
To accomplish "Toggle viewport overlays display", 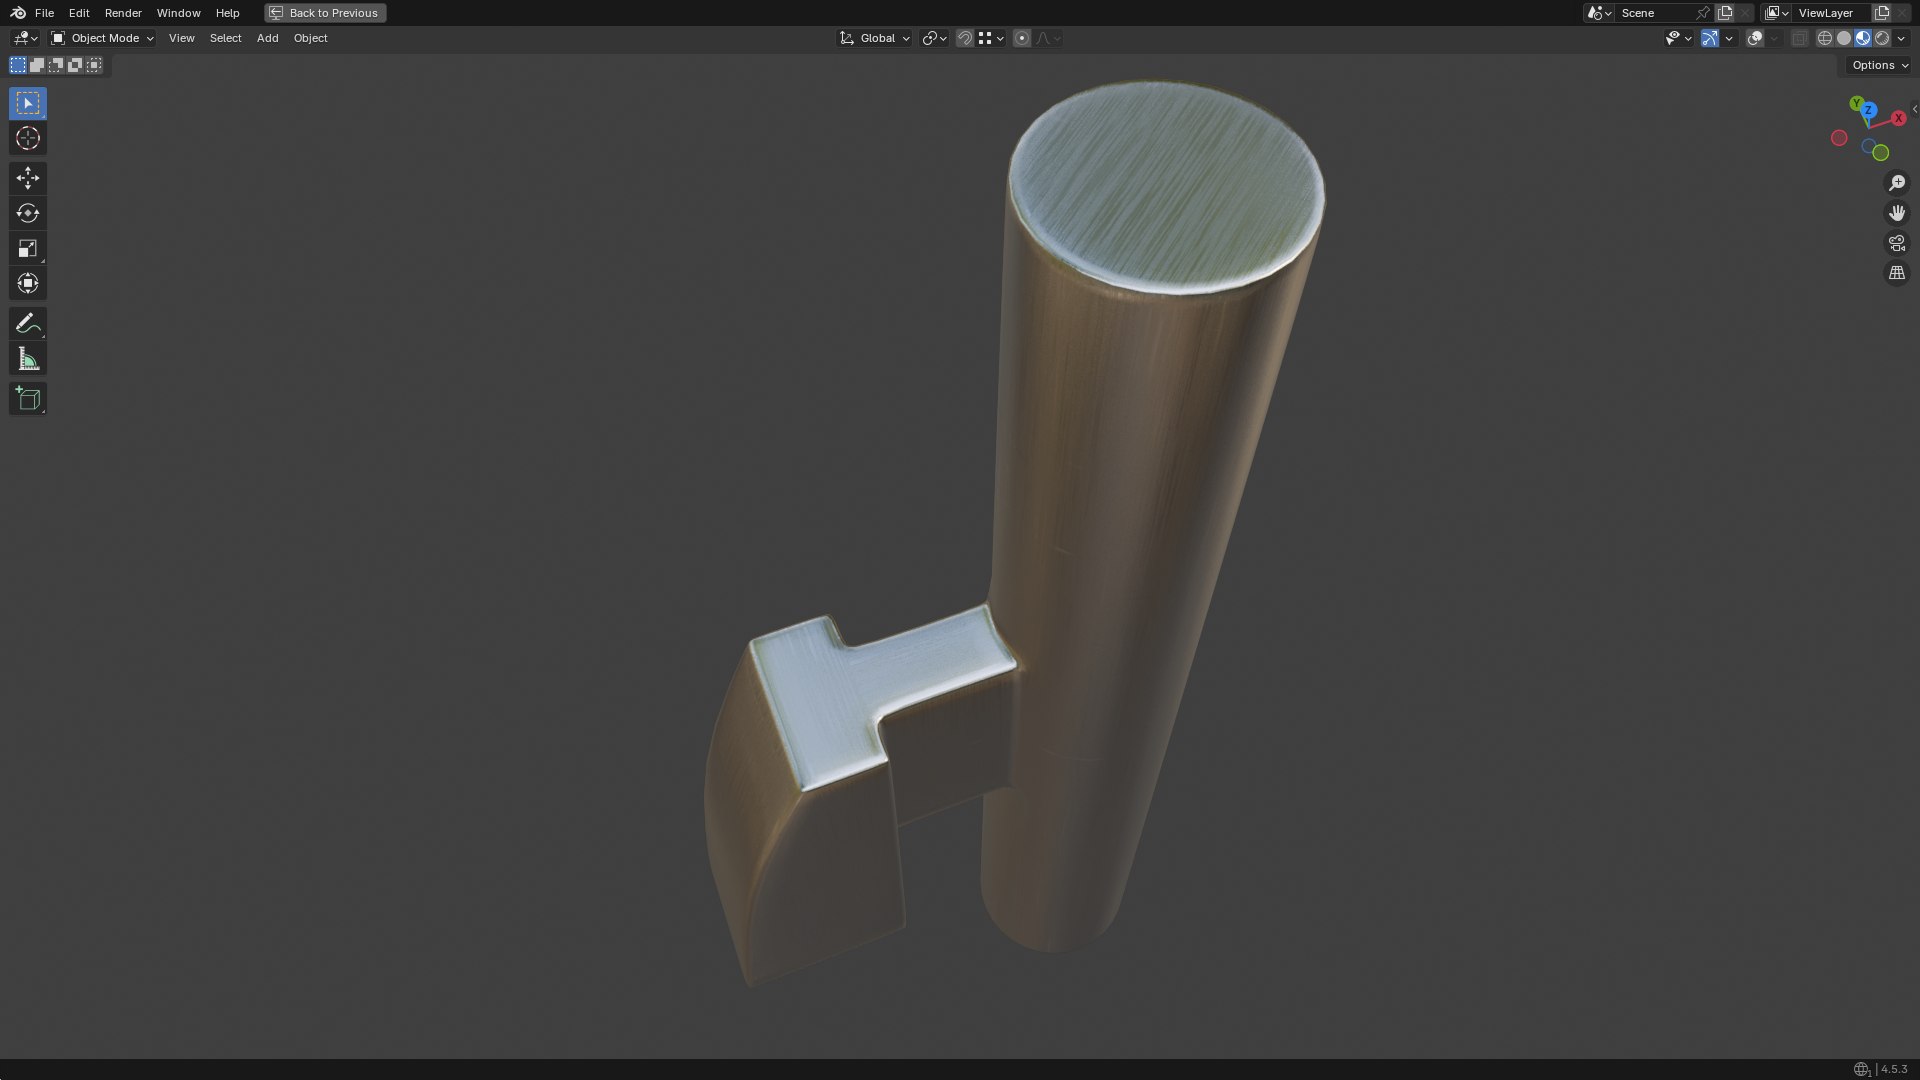I will click(1755, 38).
